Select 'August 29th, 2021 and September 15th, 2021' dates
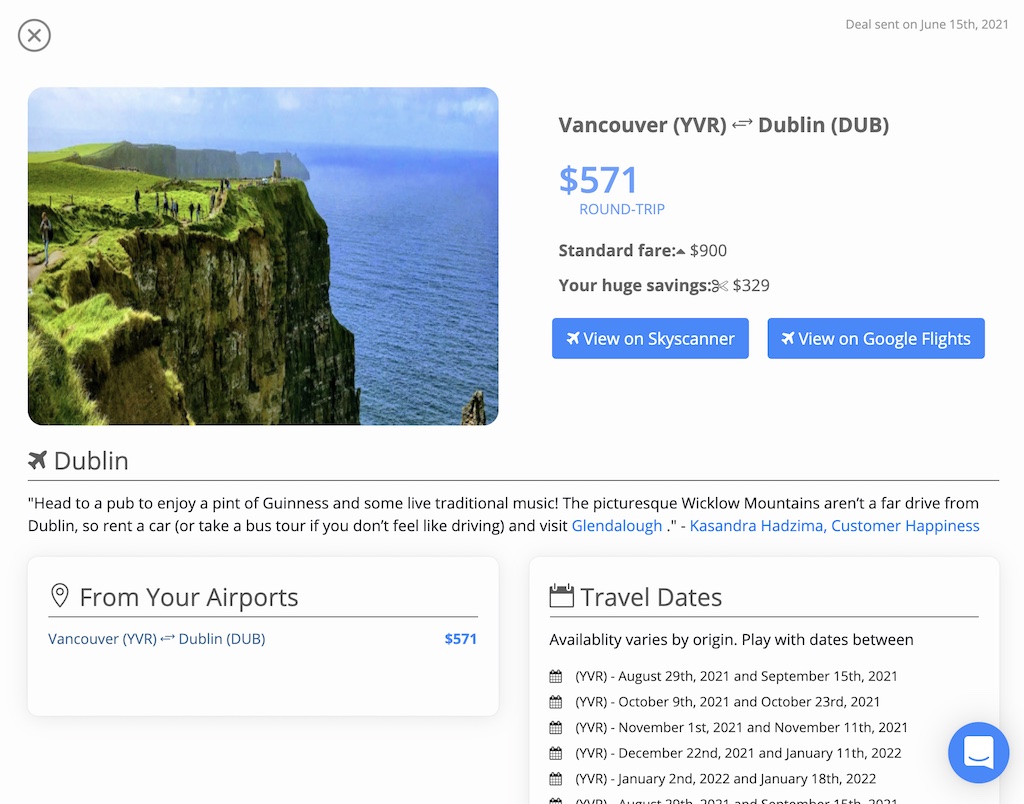 tap(758, 676)
